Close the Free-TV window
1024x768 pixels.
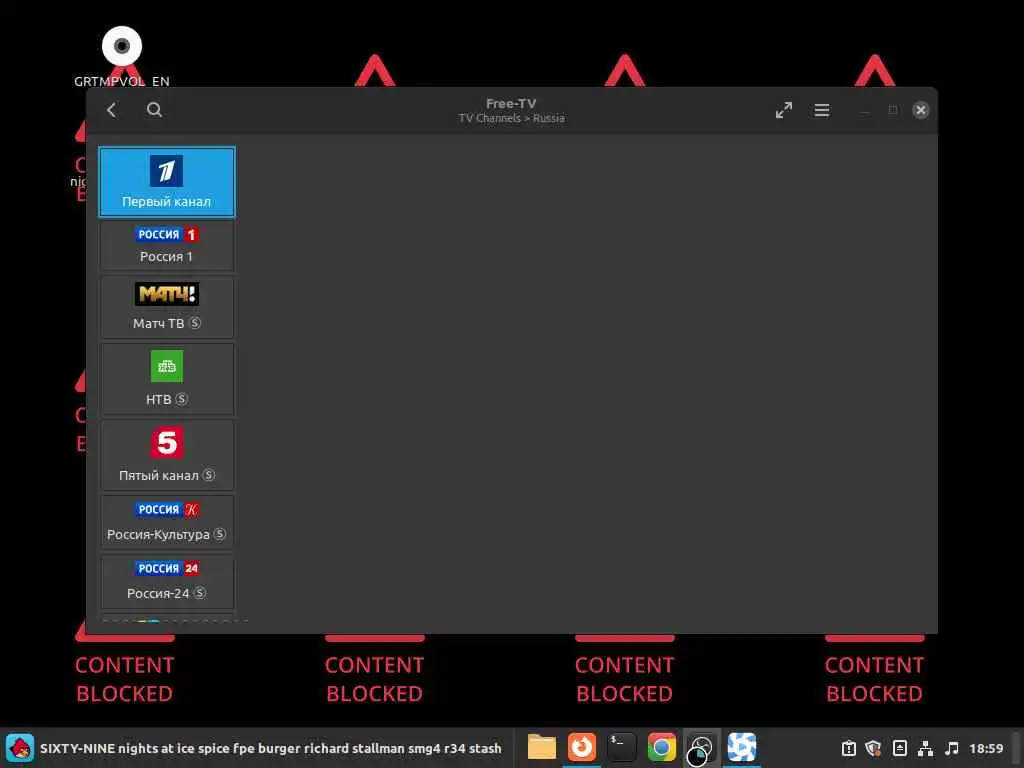[x=921, y=110]
